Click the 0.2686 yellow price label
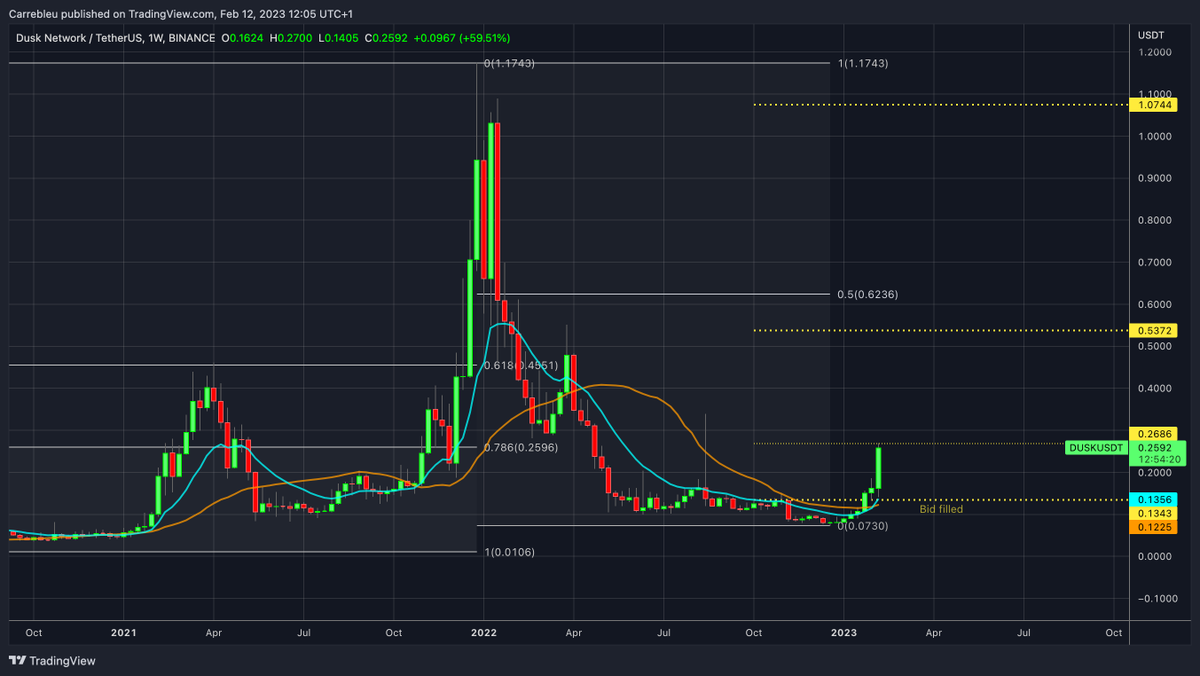The image size is (1200, 676). click(1154, 433)
